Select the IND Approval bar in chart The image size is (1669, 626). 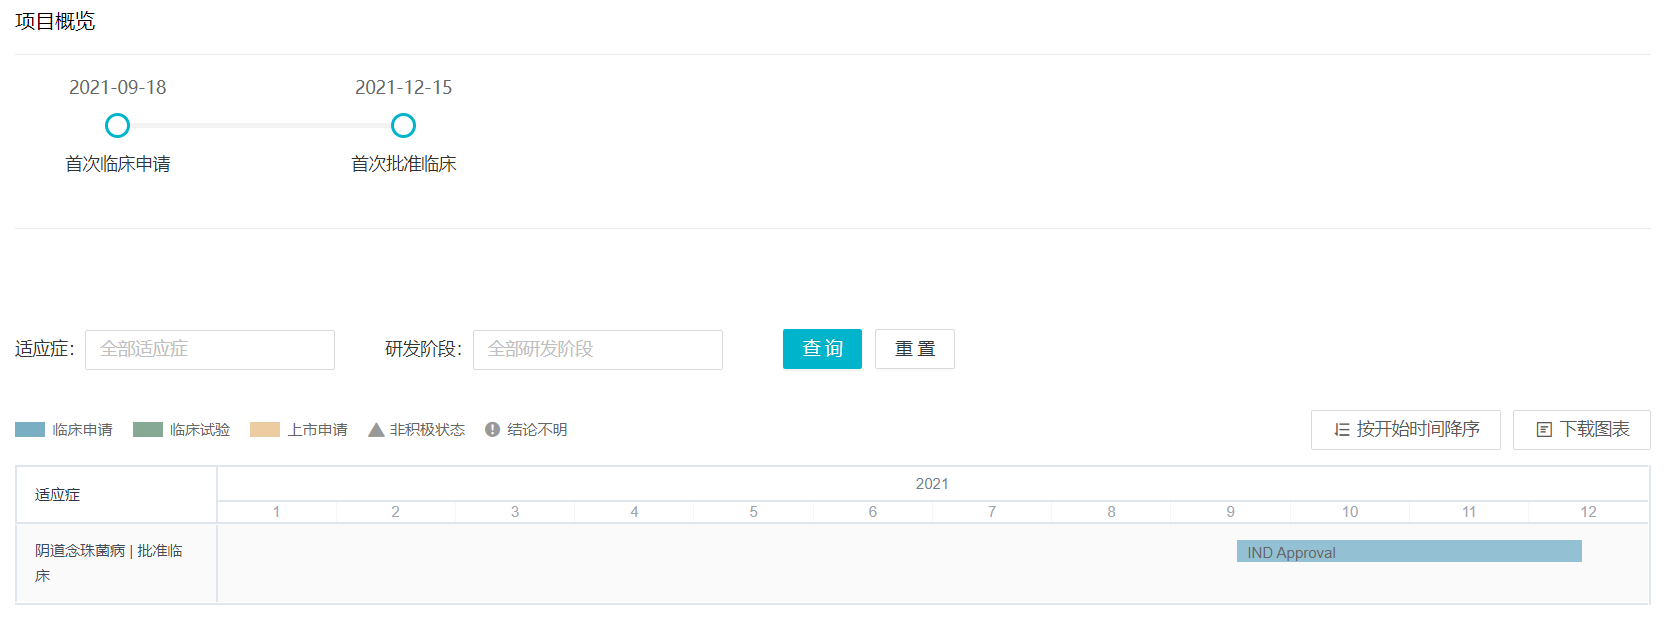(1408, 552)
